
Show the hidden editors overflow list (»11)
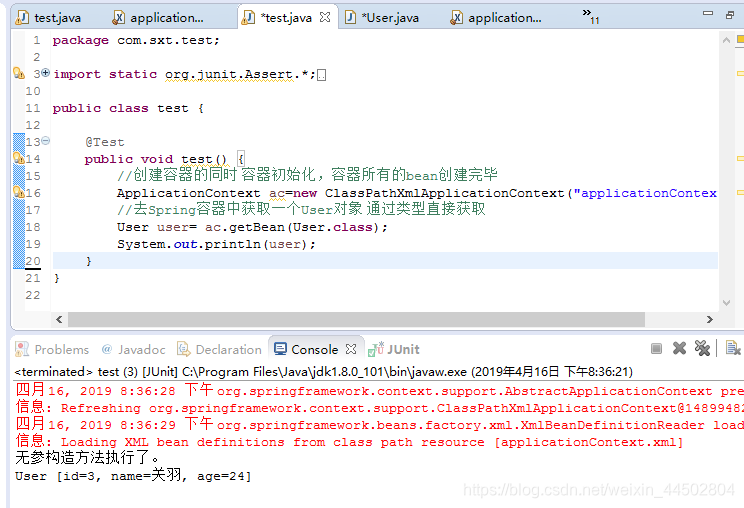coord(591,16)
